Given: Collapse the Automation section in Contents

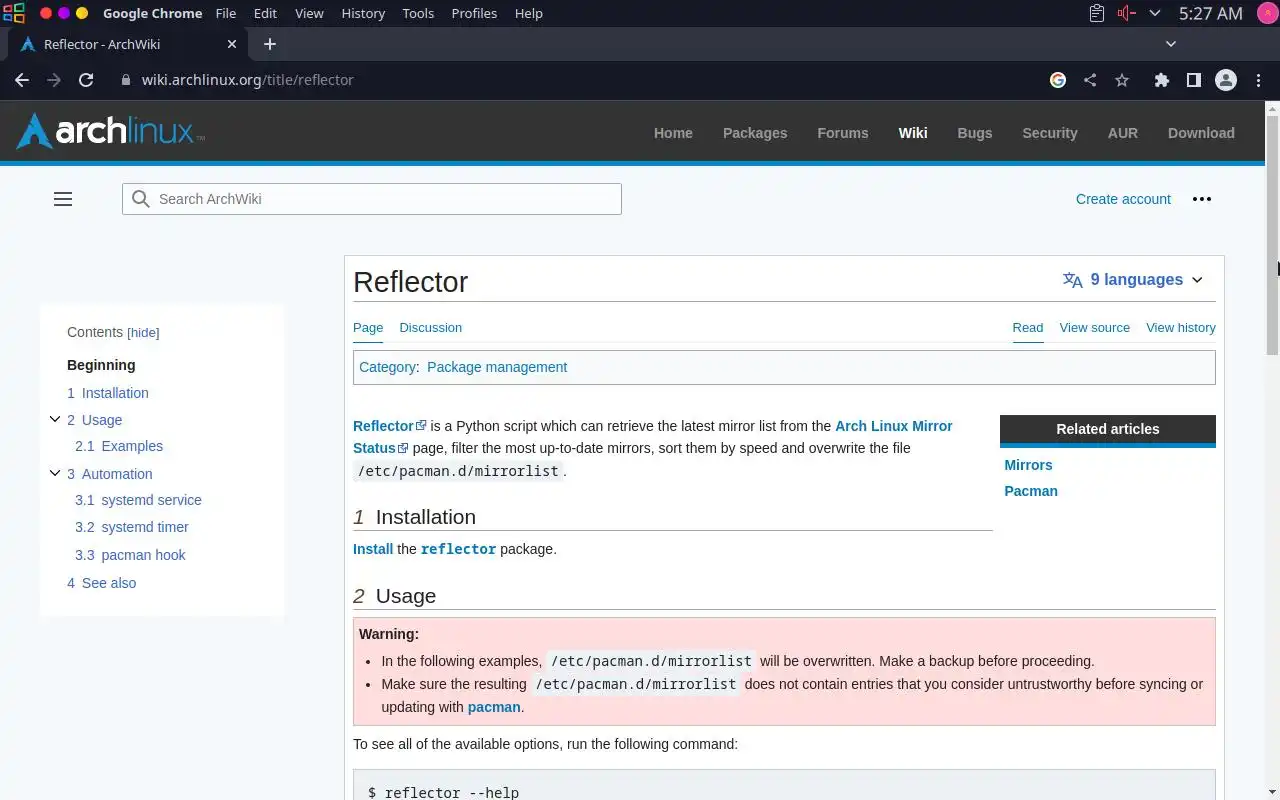Looking at the screenshot, I should click(x=55, y=474).
